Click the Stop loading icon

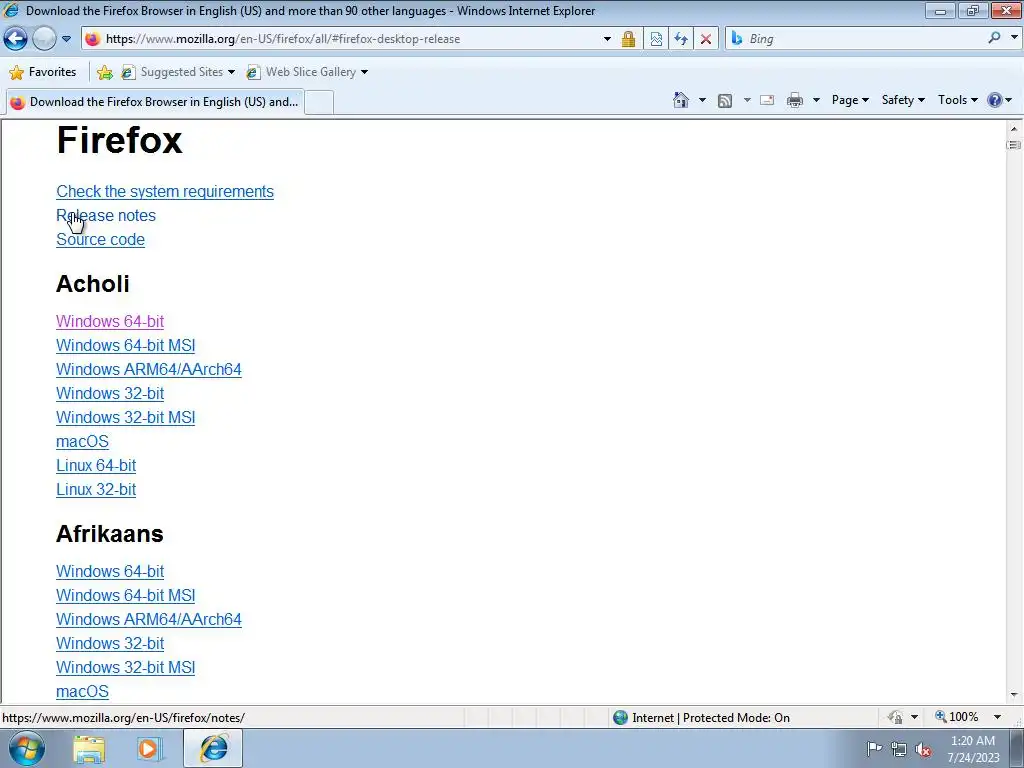[705, 39]
